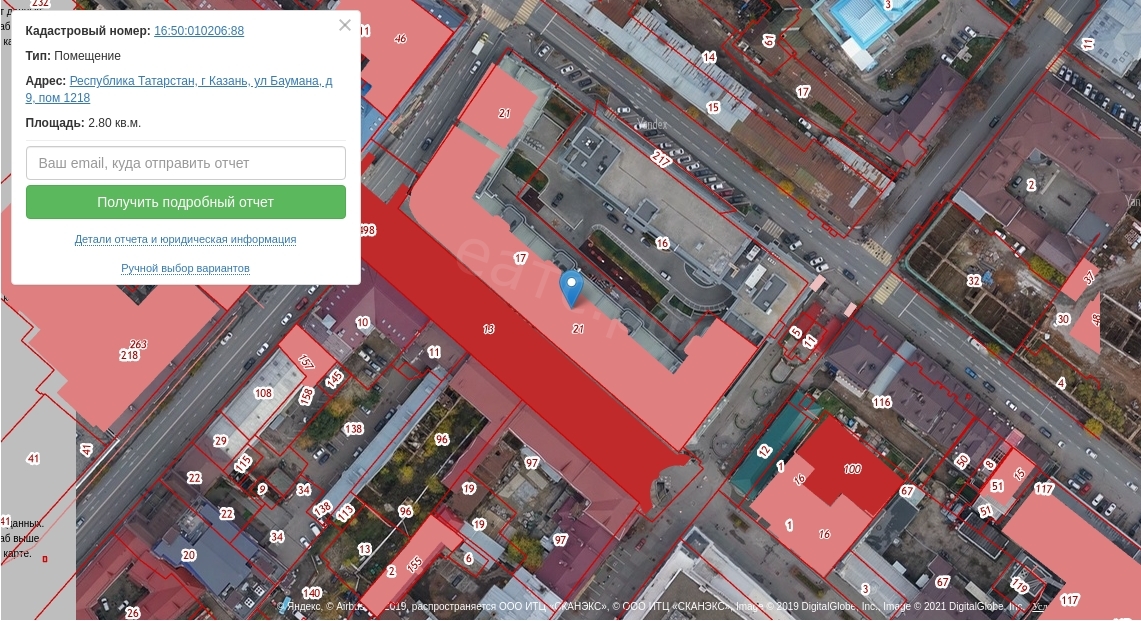Select the dark red parcel labeled 100
The height and width of the screenshot is (621, 1141).
tap(852, 469)
